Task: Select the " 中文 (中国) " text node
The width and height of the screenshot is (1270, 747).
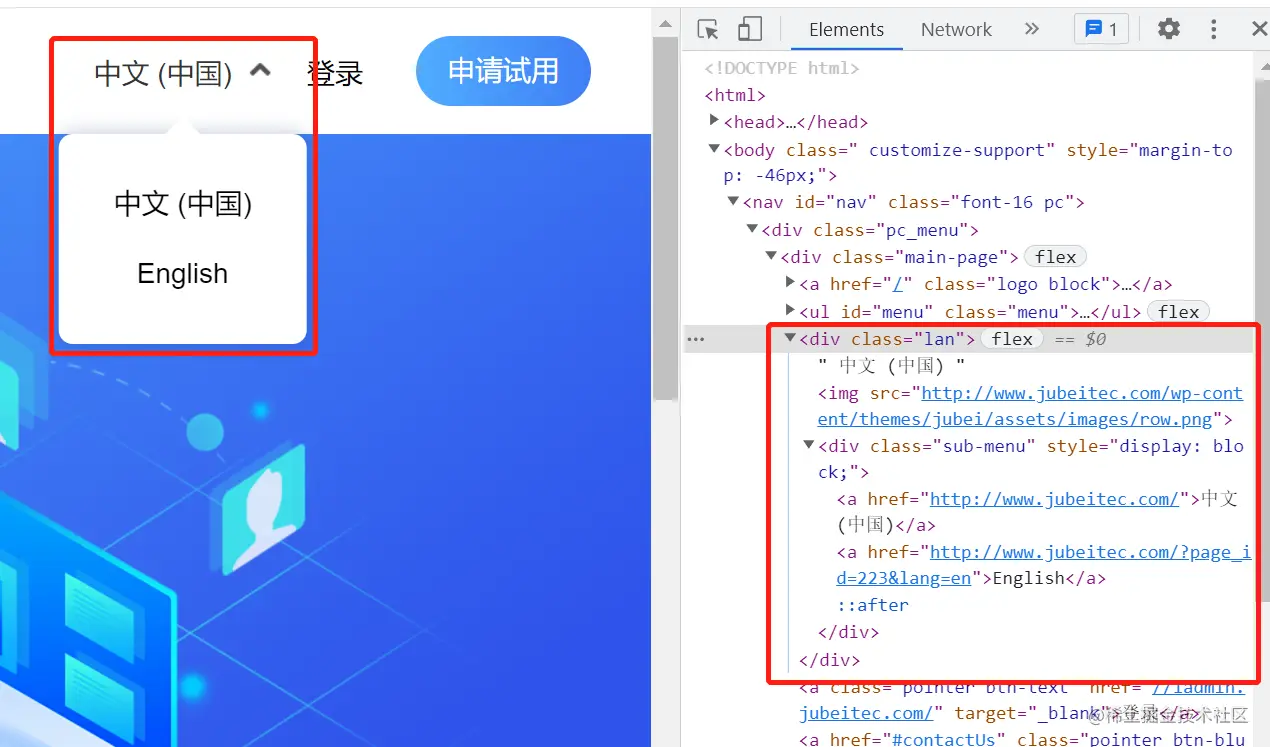Action: [891, 365]
